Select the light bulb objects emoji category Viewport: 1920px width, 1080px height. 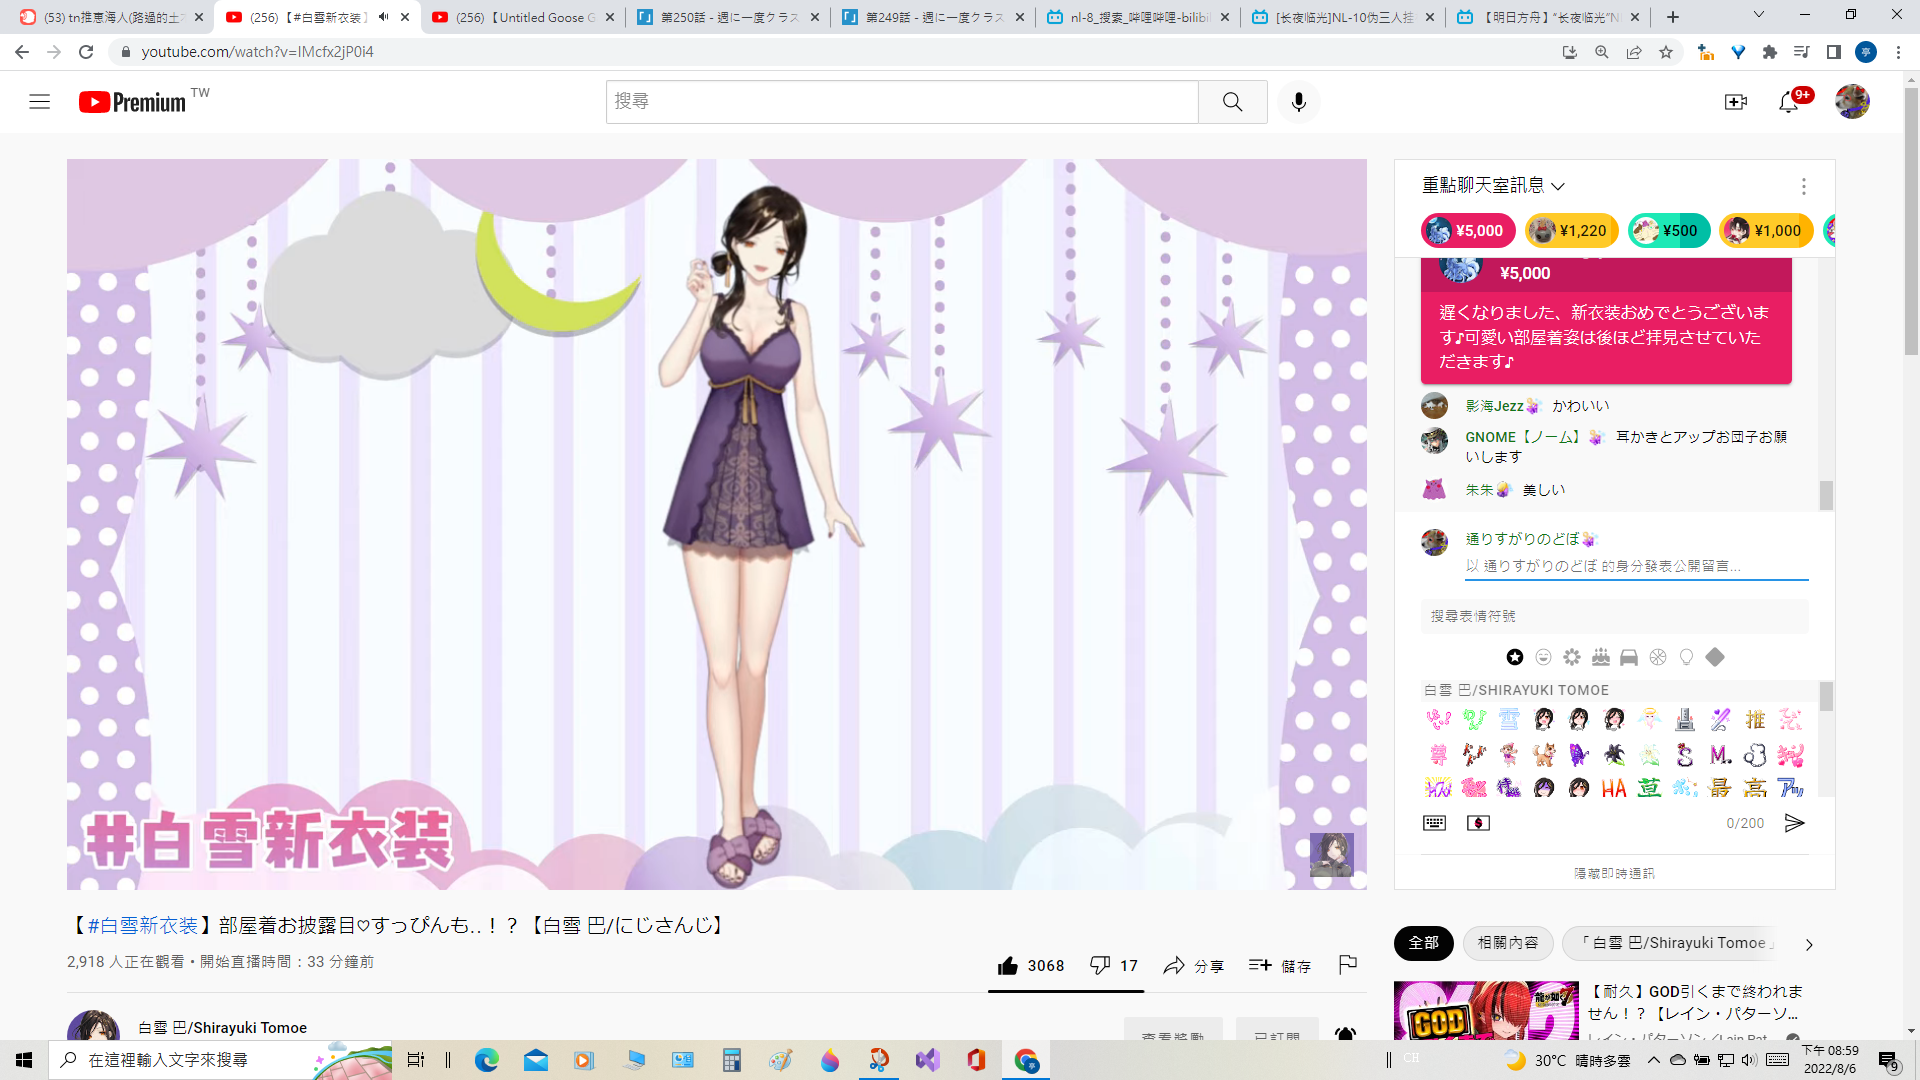click(1687, 657)
